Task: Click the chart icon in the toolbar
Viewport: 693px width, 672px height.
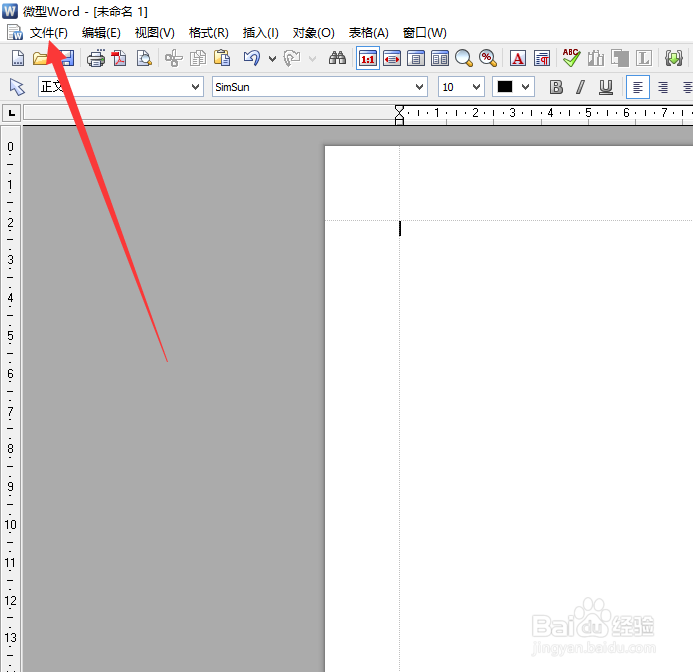Action: coord(596,58)
